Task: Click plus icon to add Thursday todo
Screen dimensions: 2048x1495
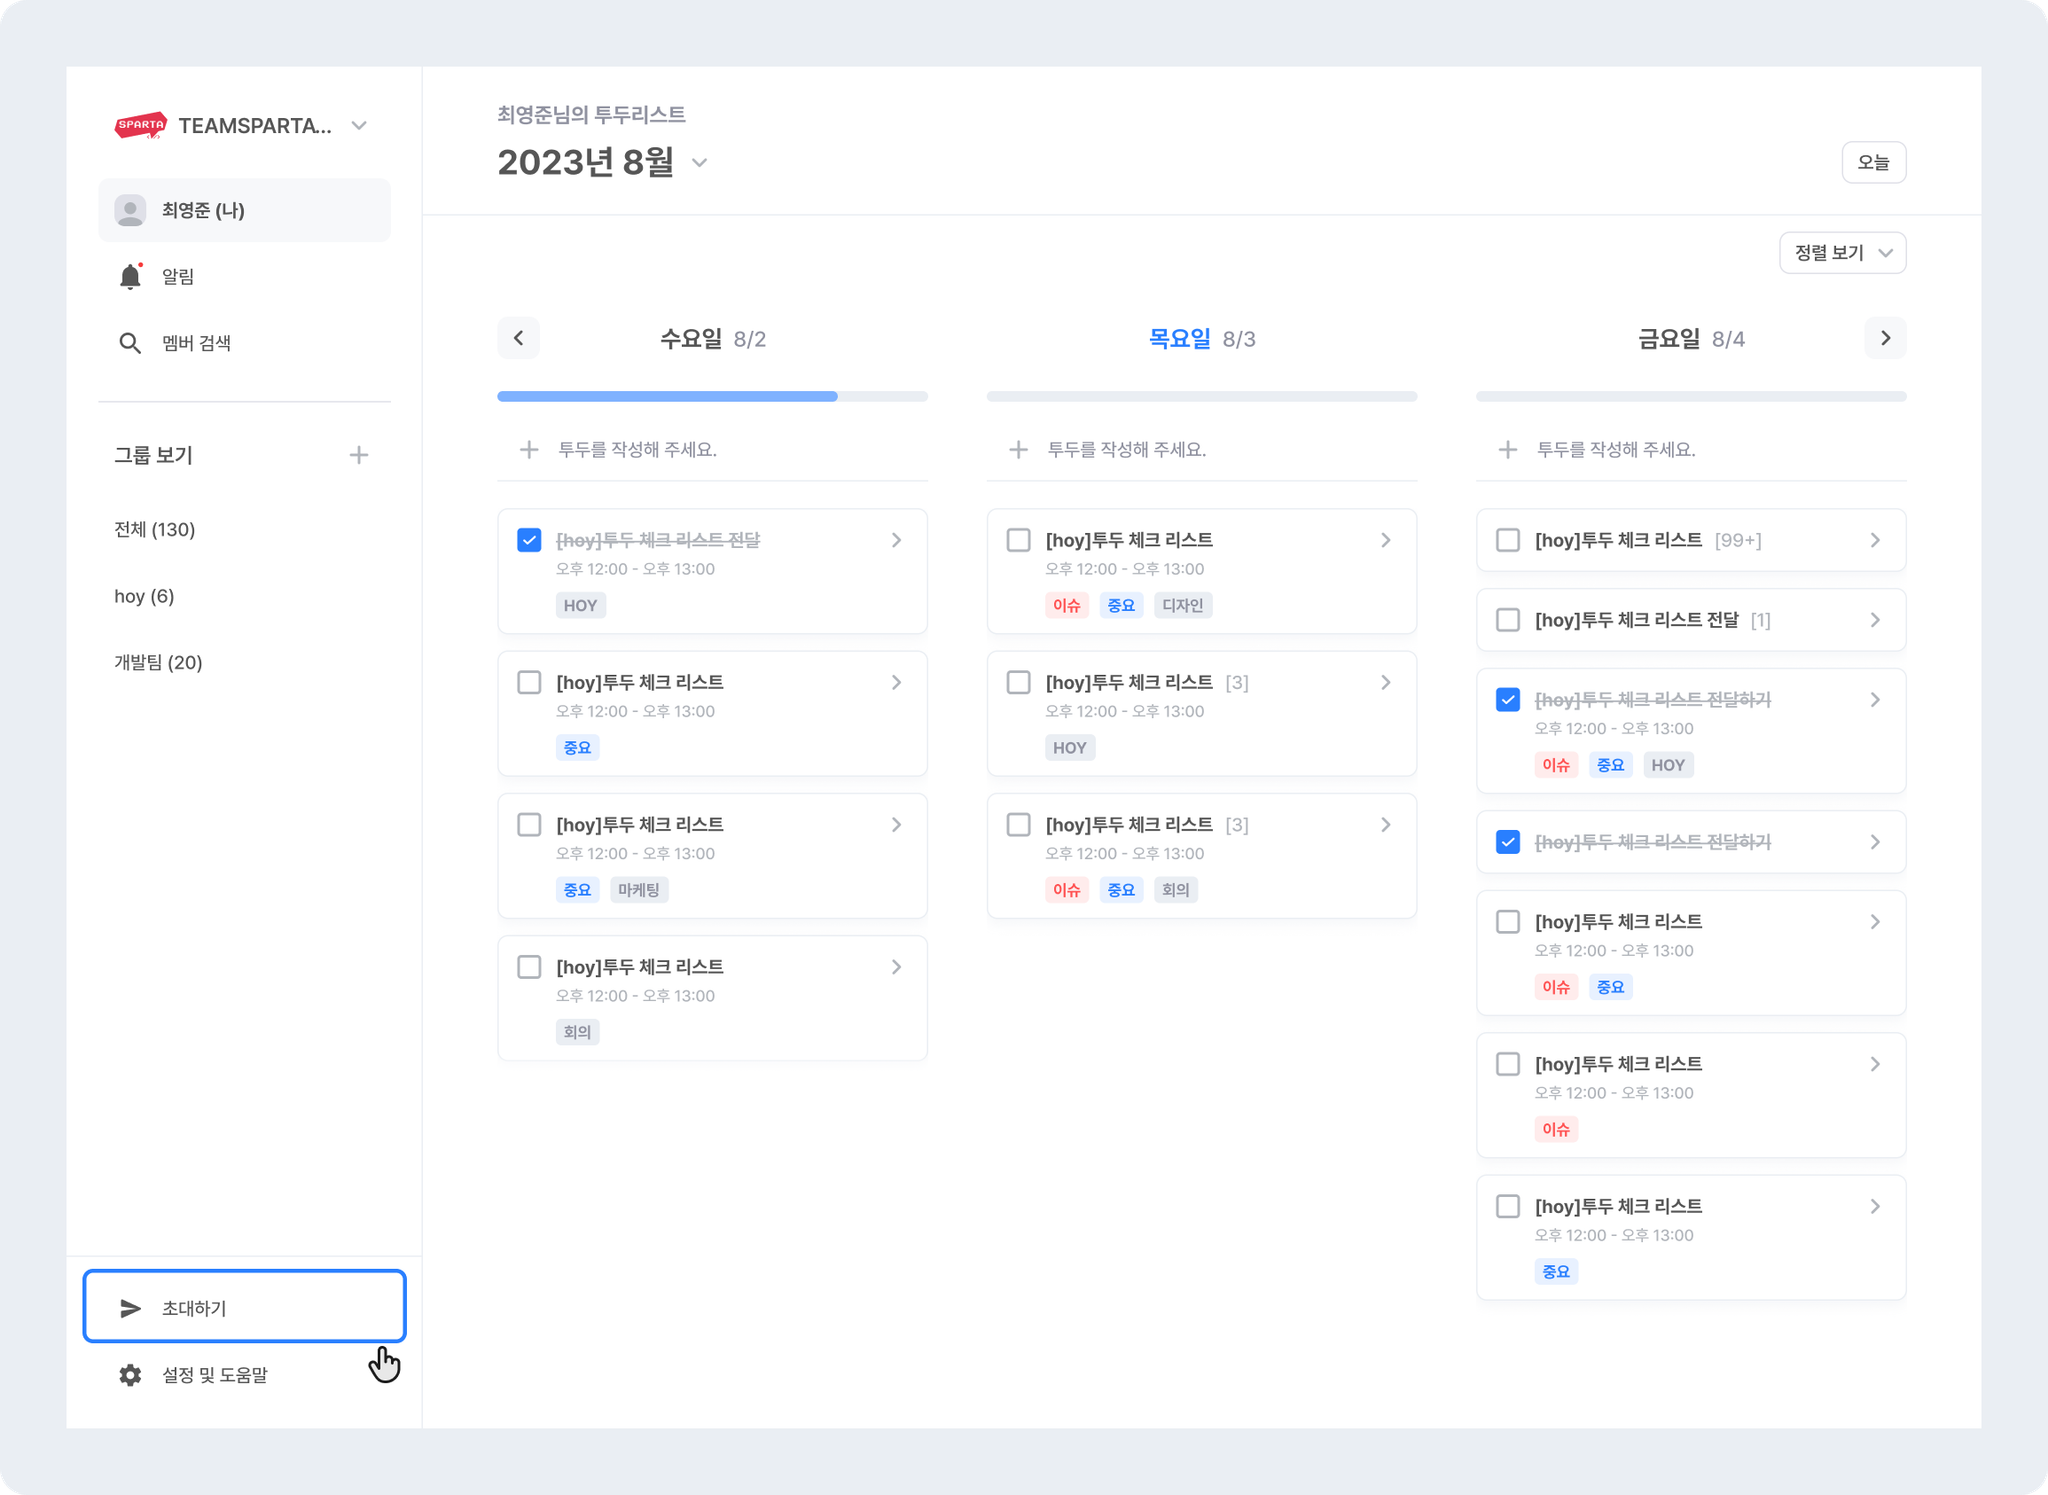Action: click(1018, 450)
